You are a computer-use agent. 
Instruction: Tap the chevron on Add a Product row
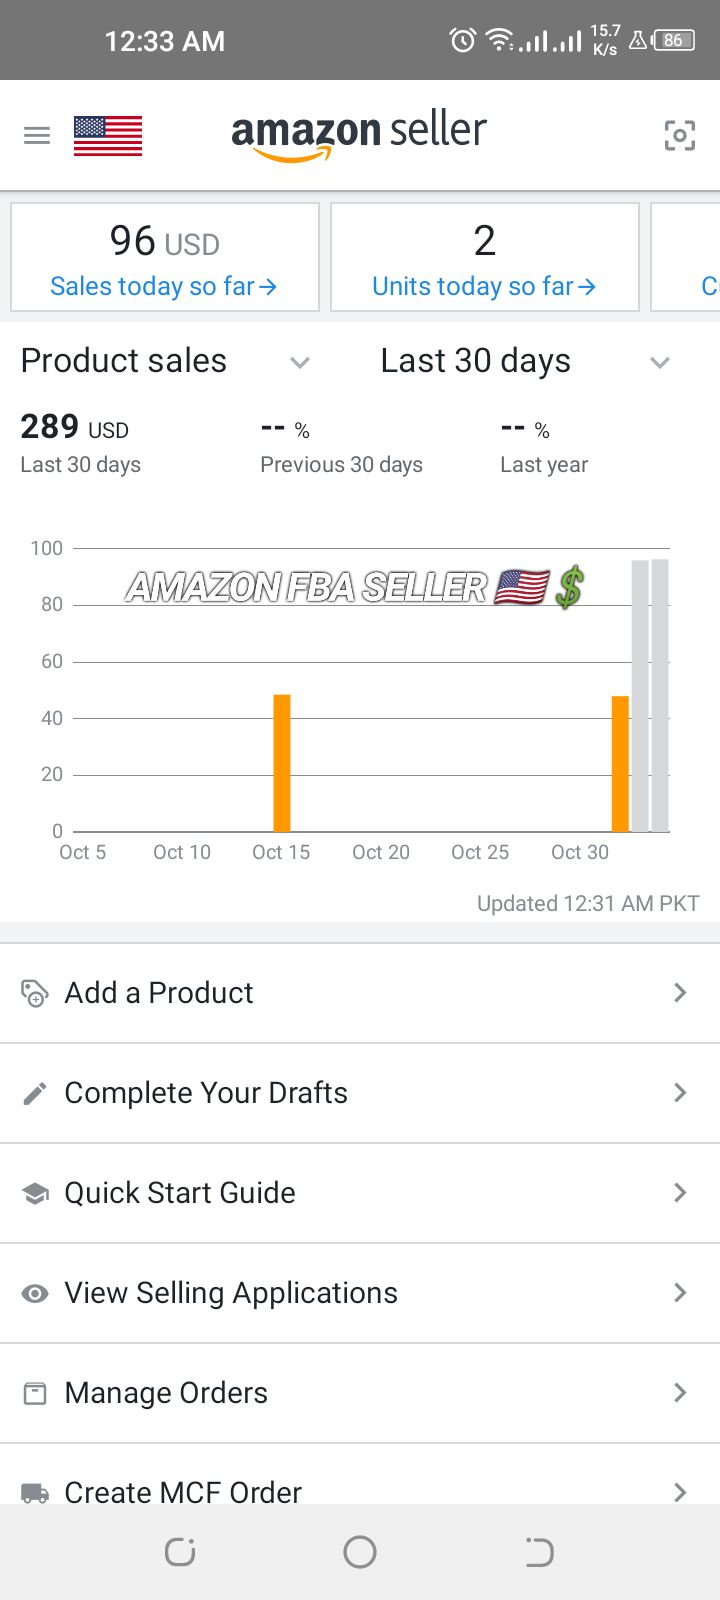(680, 993)
